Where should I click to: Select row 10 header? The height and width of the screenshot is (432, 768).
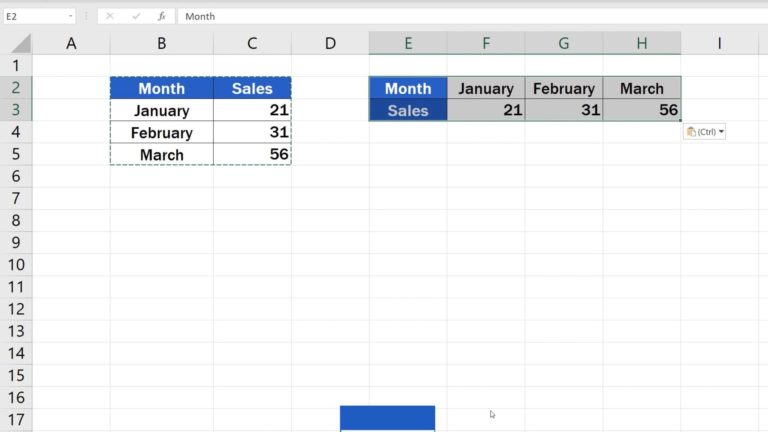pyautogui.click(x=16, y=265)
